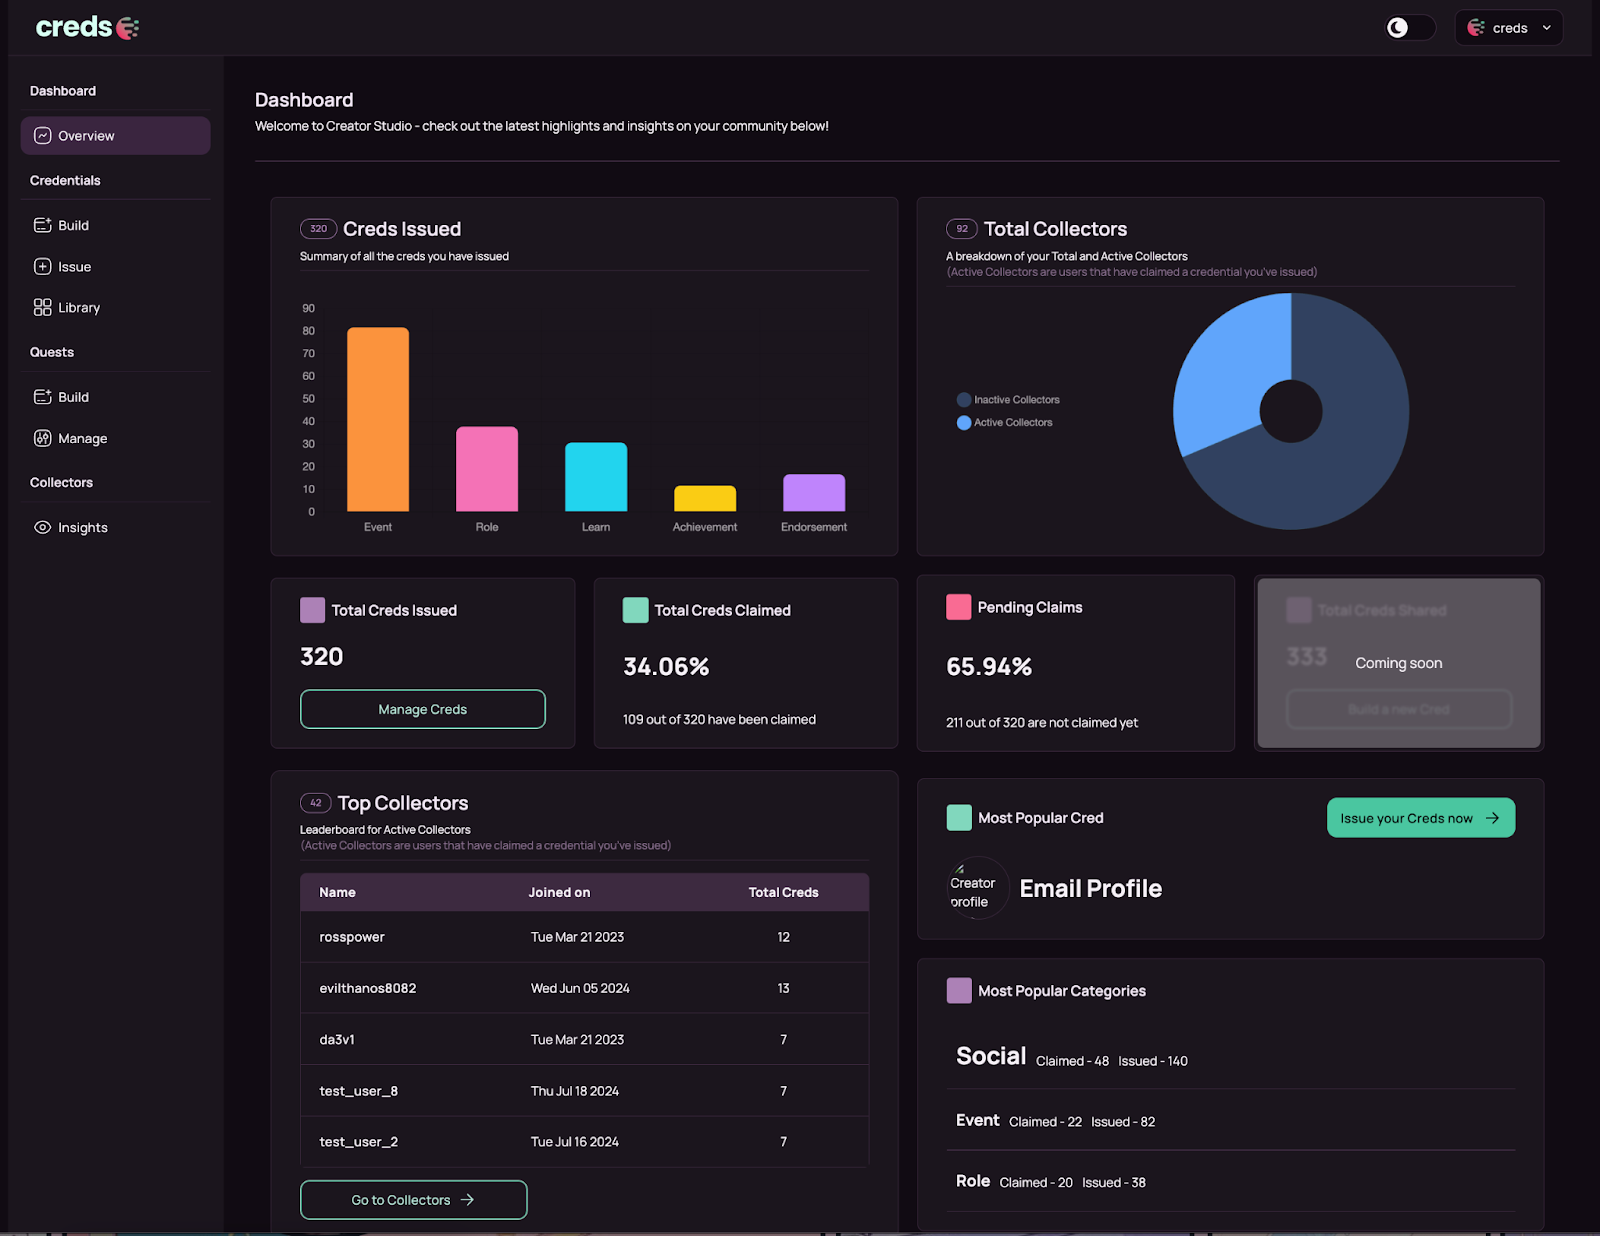
Task: Click the Overview chart icon
Action: (42, 136)
